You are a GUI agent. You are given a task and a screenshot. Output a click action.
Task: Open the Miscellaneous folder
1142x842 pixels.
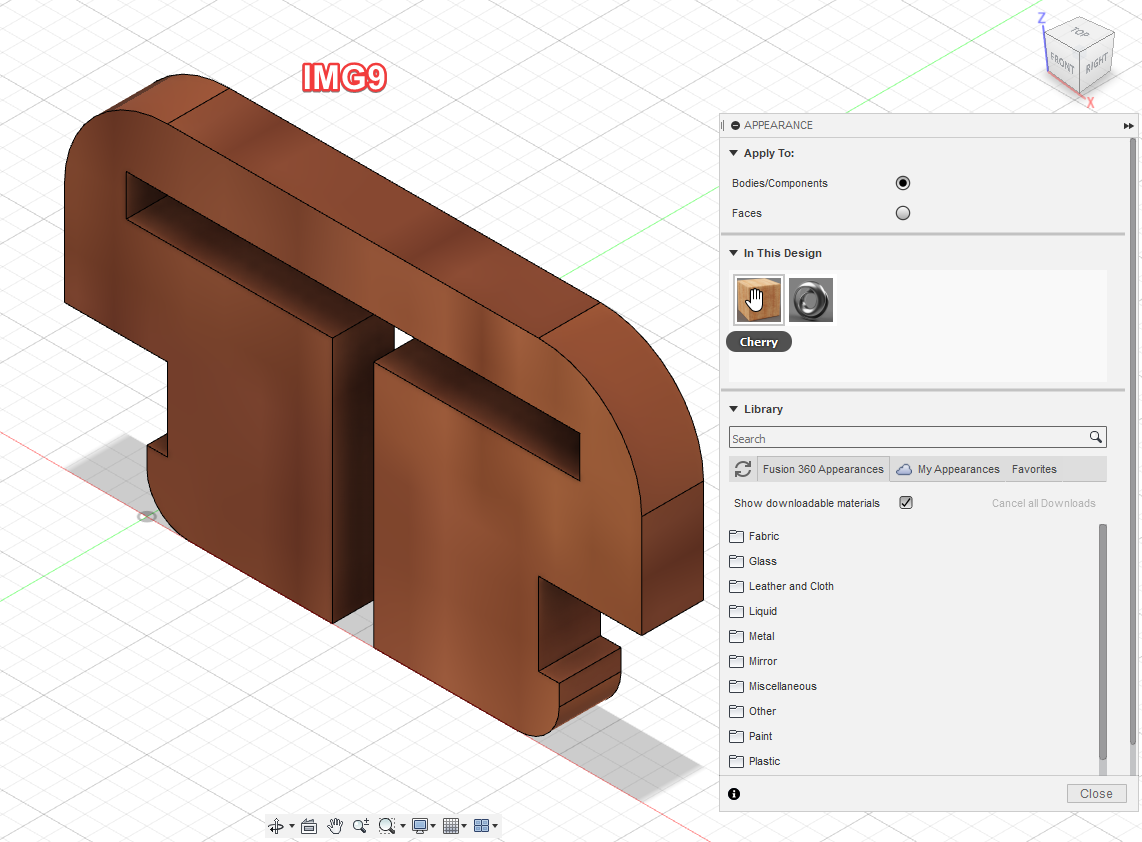click(772, 686)
